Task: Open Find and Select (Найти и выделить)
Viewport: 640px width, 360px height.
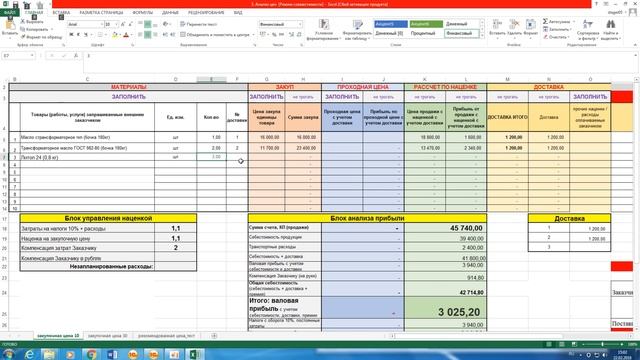Action: [x=611, y=30]
